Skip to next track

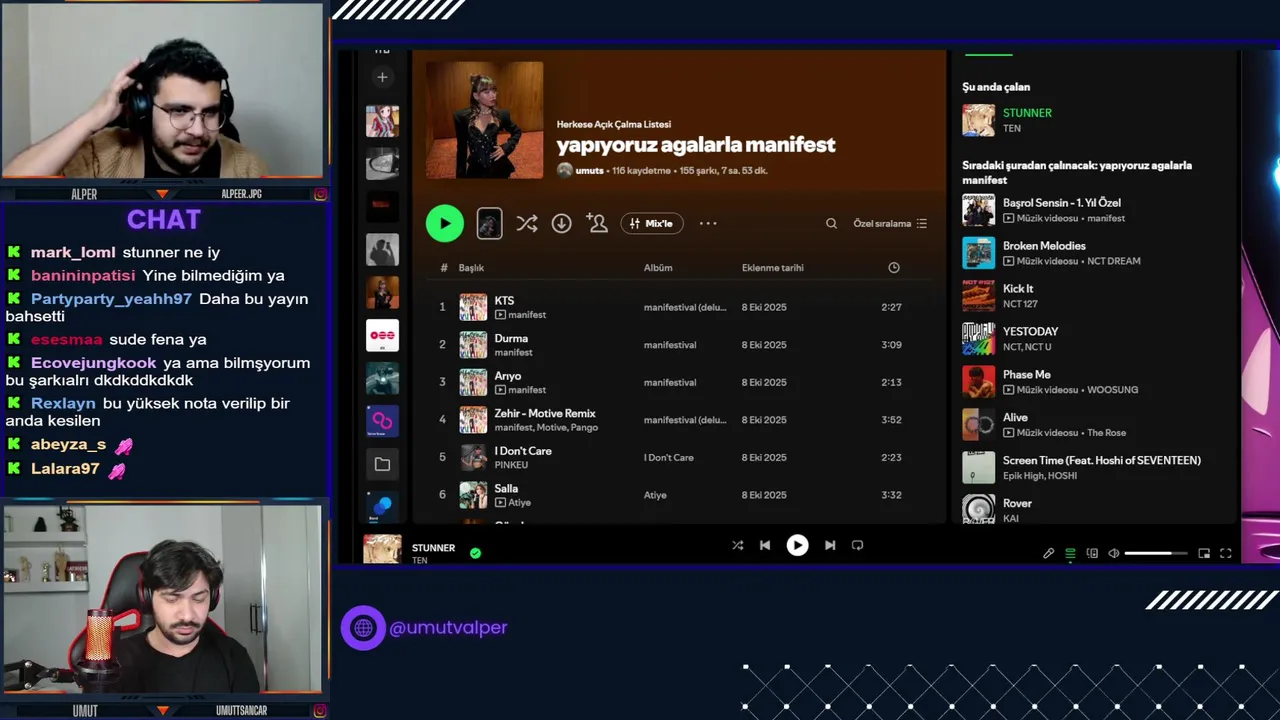click(x=830, y=545)
